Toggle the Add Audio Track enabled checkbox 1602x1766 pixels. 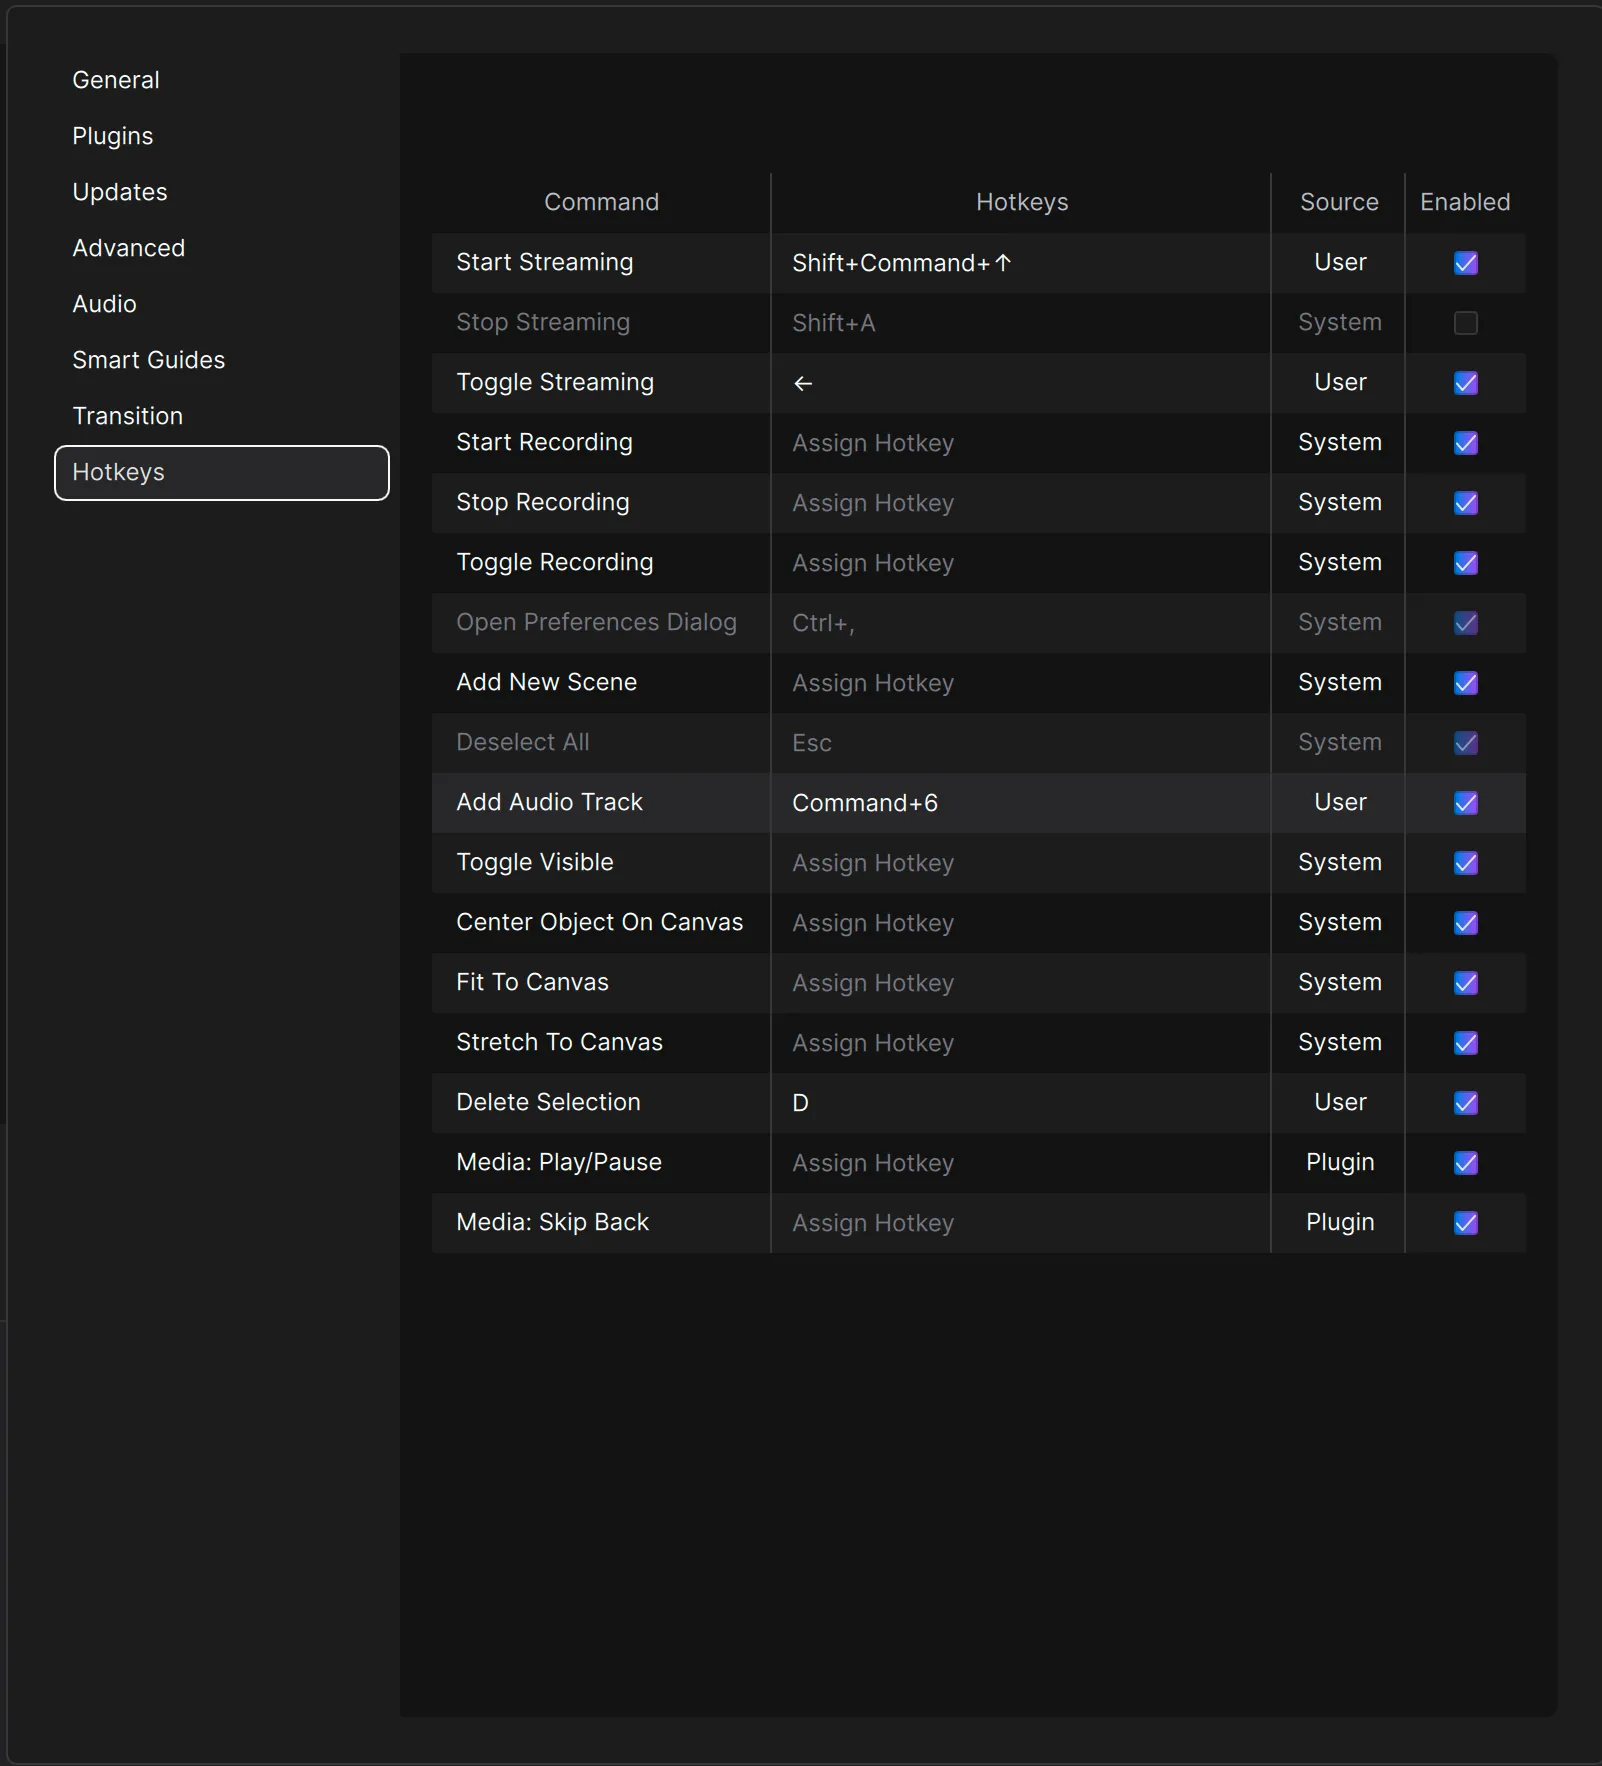pos(1465,803)
